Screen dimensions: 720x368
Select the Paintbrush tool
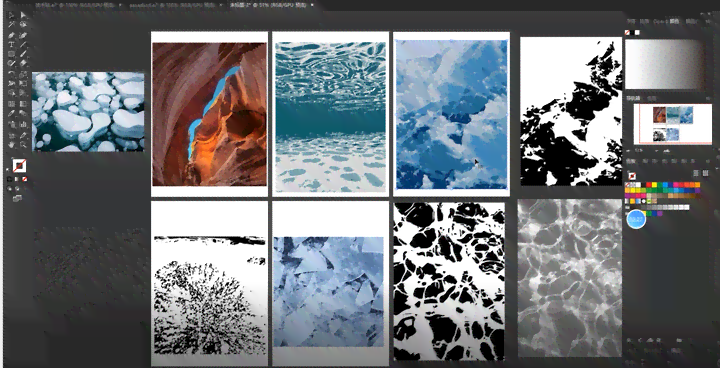point(23,54)
